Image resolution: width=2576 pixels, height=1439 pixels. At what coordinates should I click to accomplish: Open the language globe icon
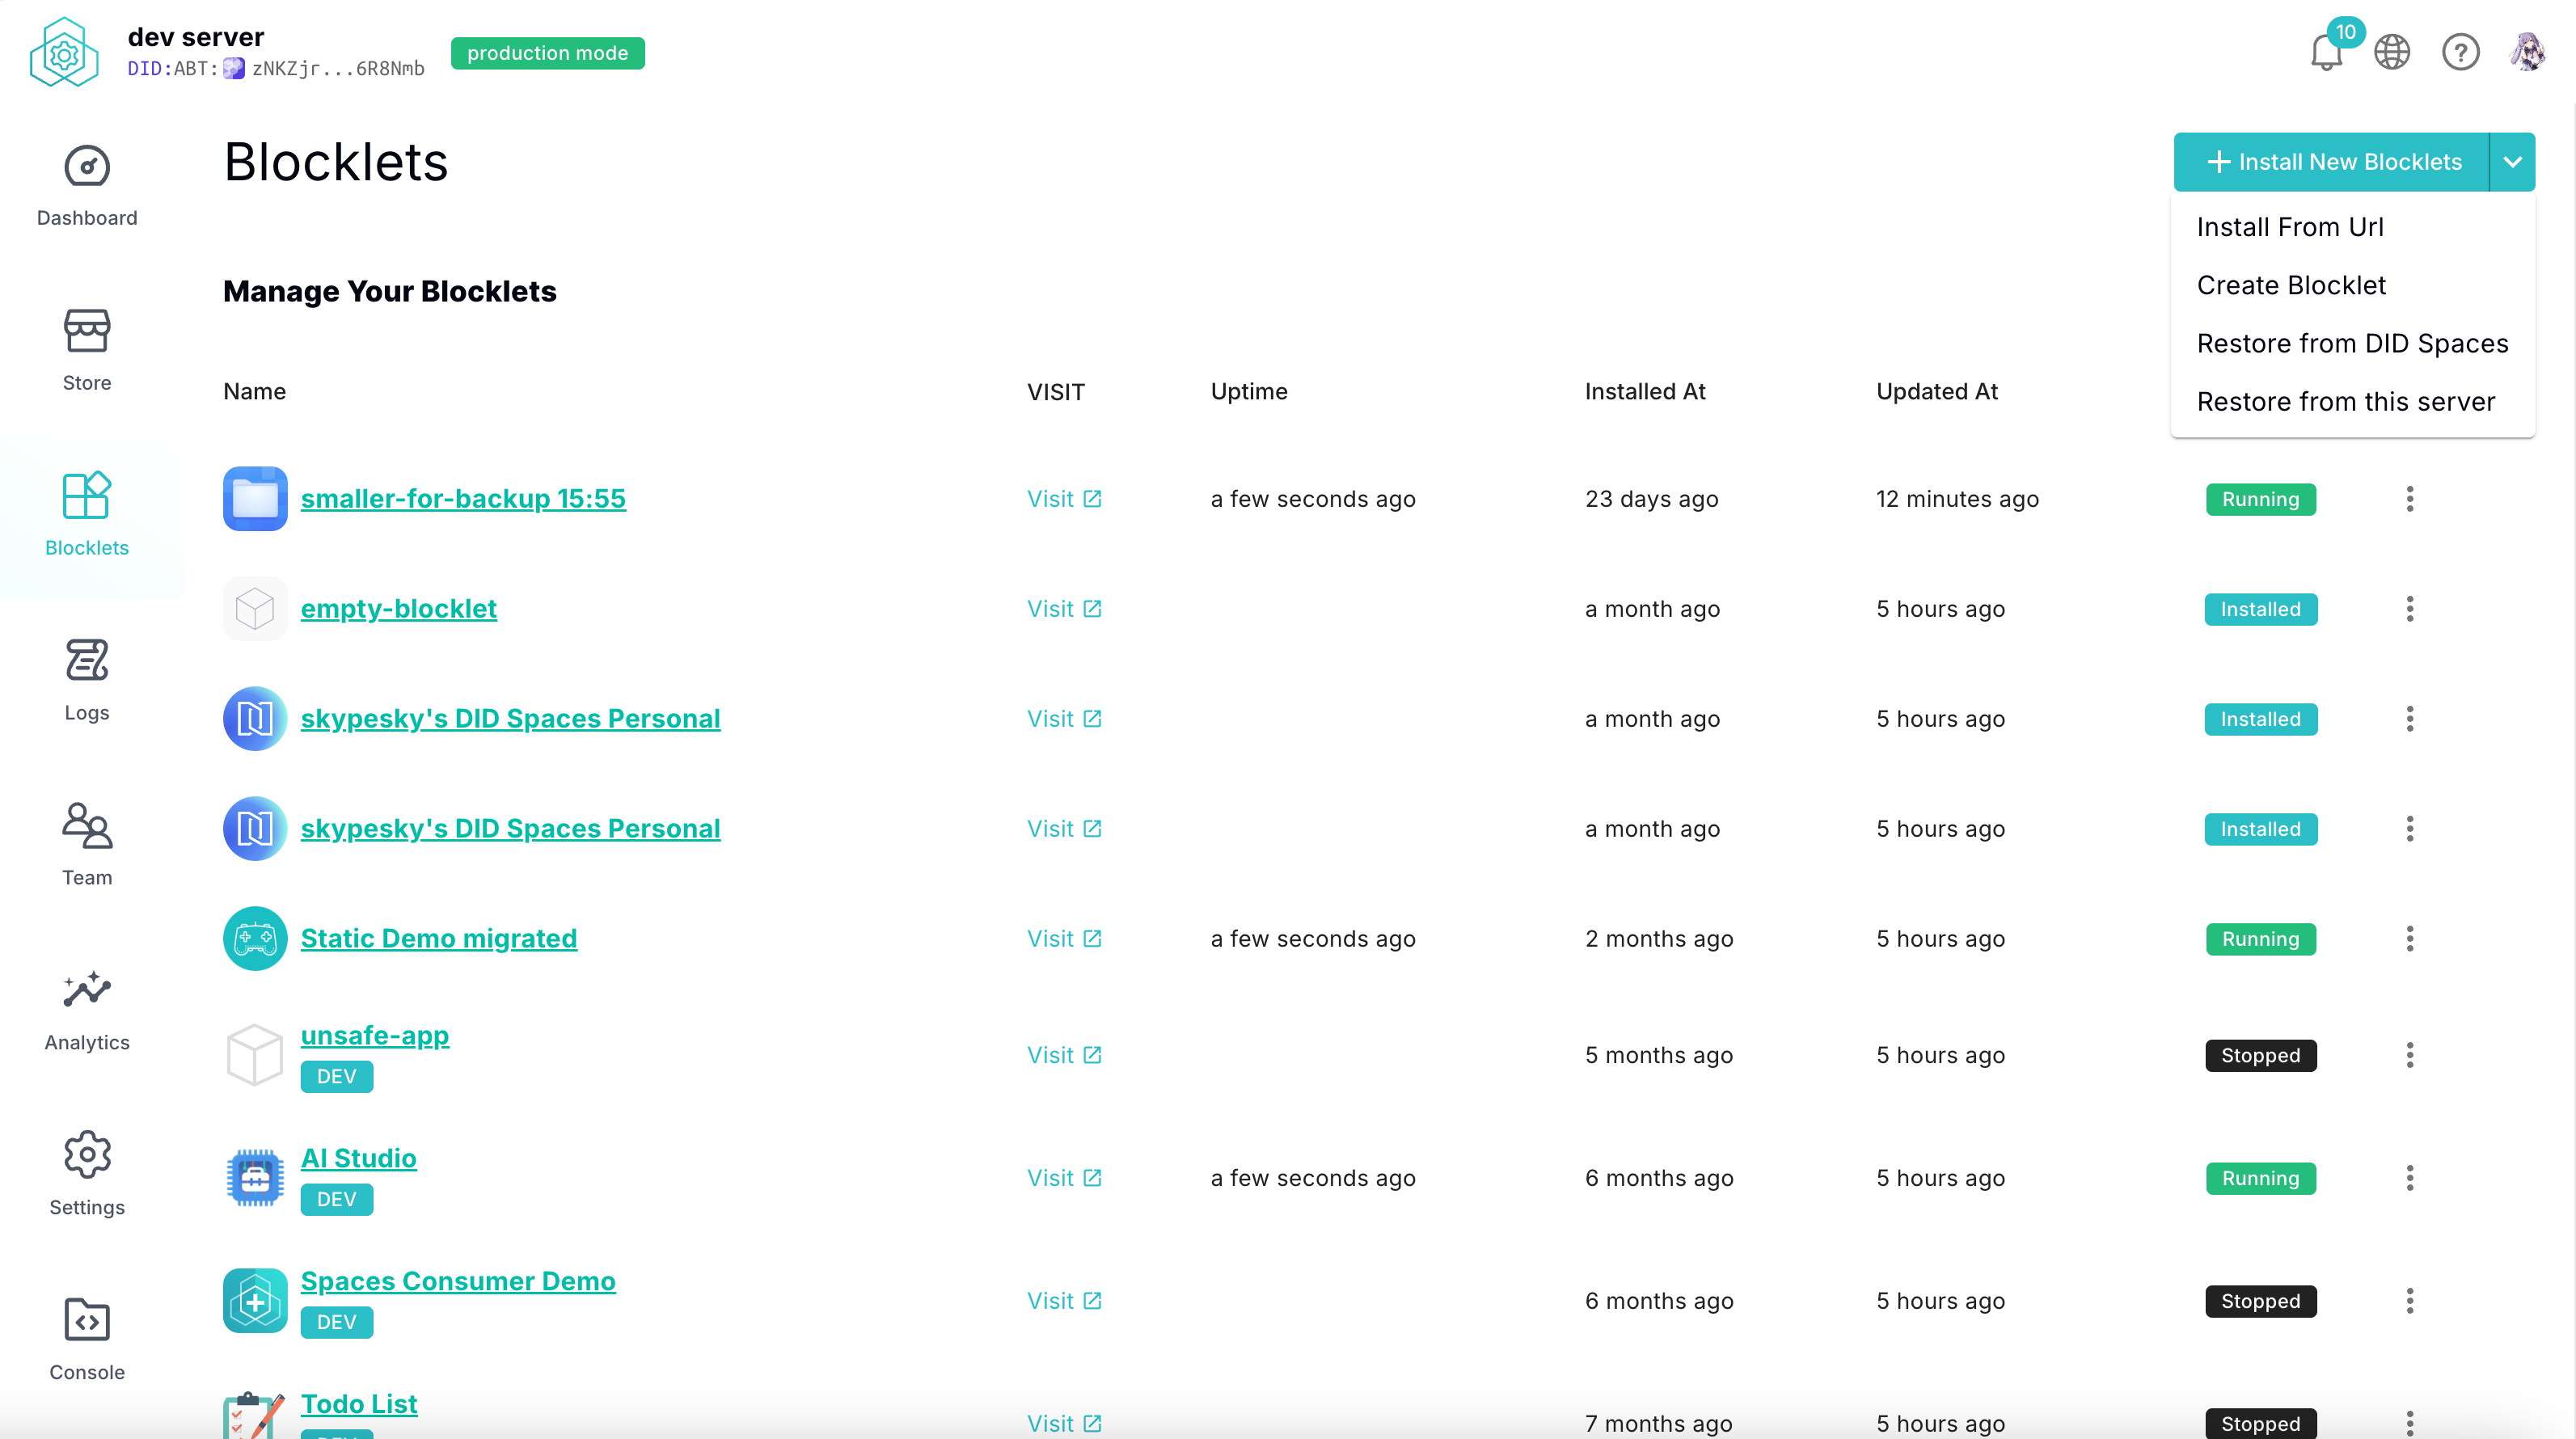click(x=2392, y=52)
